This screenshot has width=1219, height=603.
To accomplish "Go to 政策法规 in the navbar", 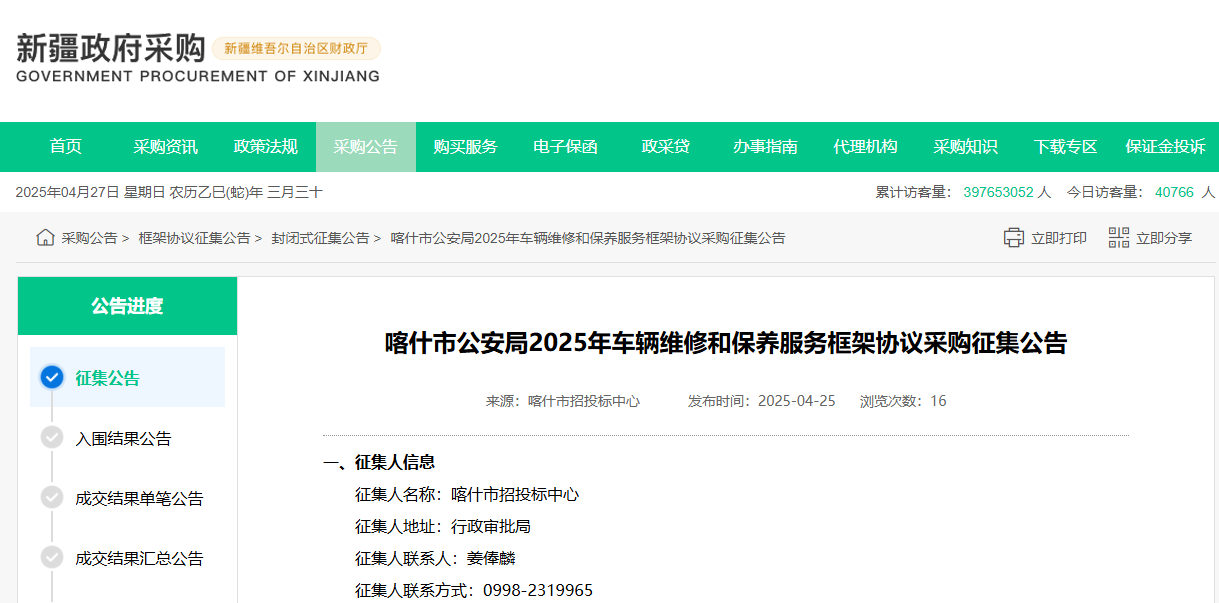I will click(x=266, y=147).
